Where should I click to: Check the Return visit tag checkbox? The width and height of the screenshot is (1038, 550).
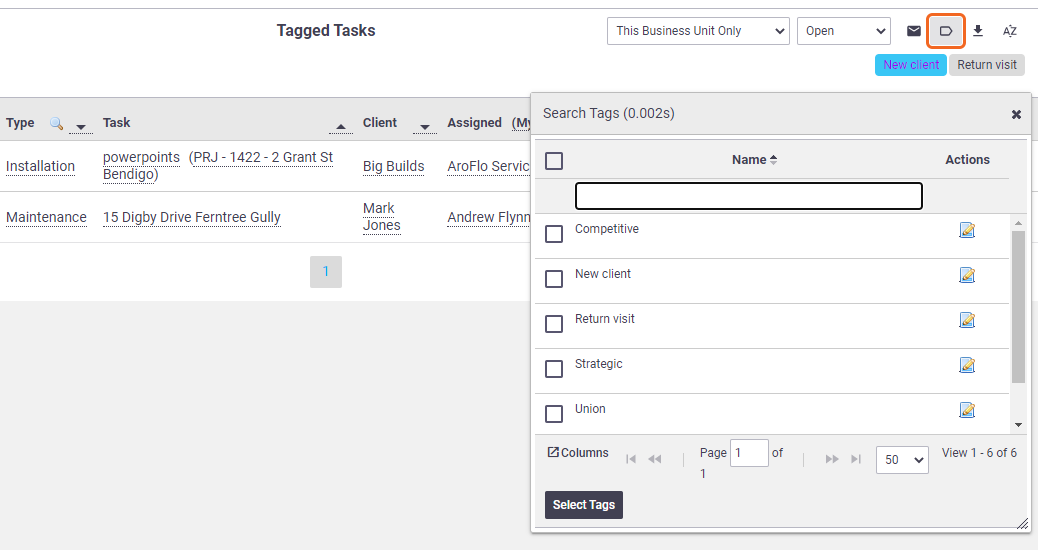[554, 324]
